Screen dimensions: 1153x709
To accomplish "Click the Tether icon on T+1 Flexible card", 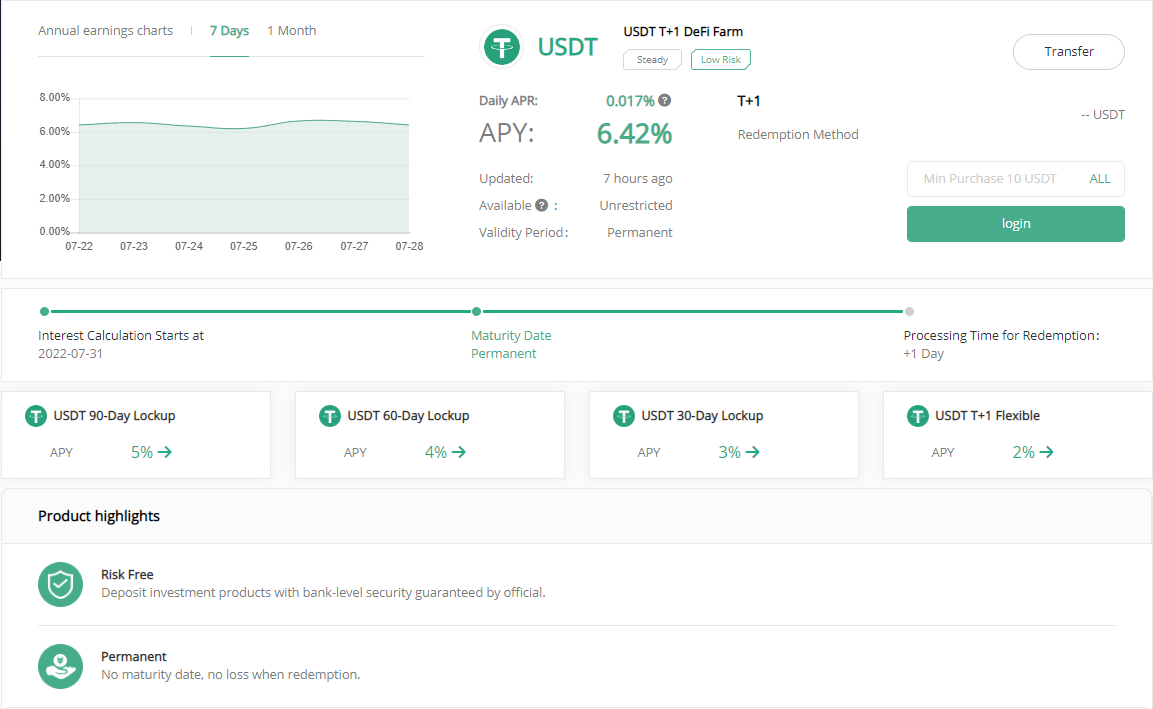I will [918, 416].
